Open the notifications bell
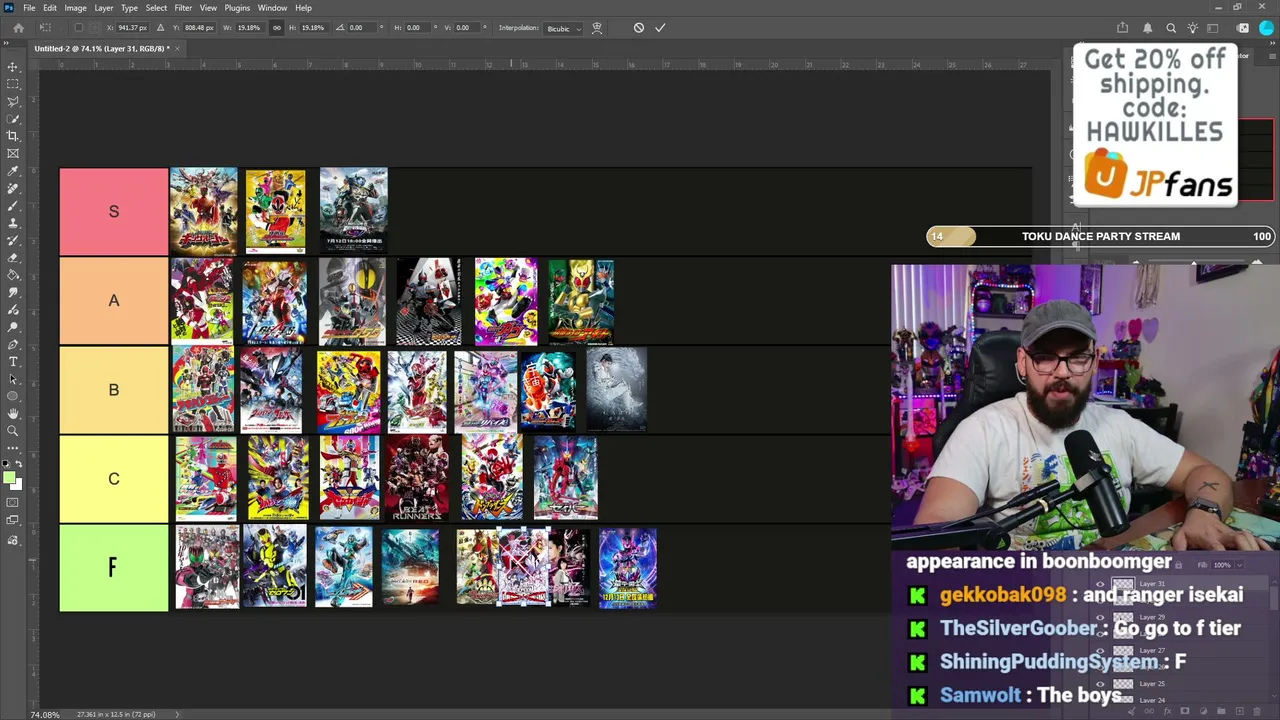 coord(1147,28)
